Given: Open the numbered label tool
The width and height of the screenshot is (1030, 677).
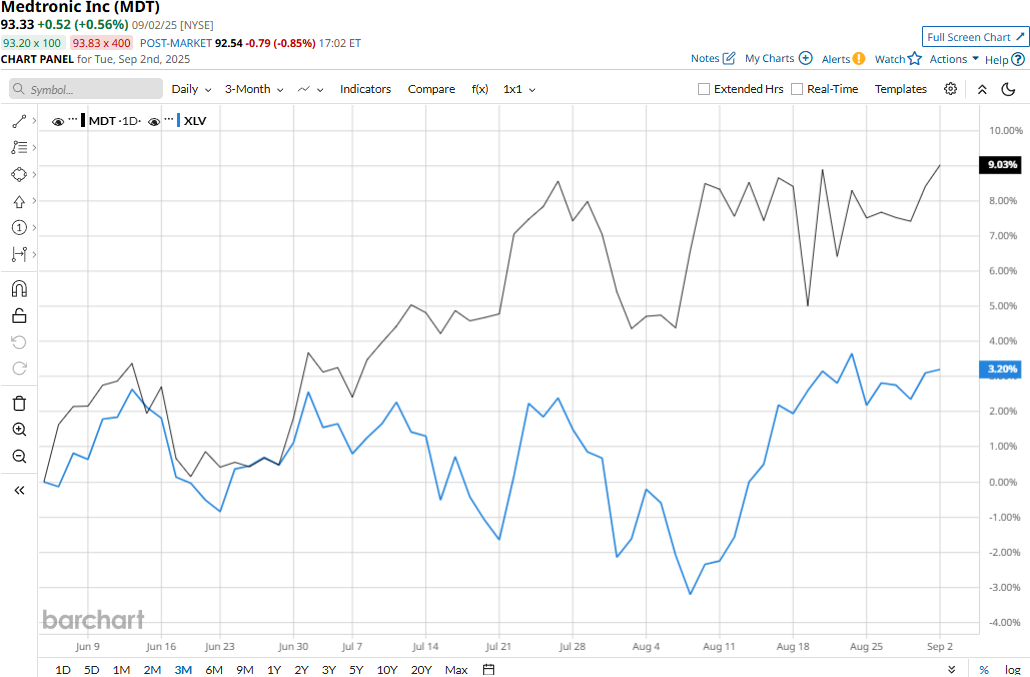Looking at the screenshot, I should click(x=19, y=228).
